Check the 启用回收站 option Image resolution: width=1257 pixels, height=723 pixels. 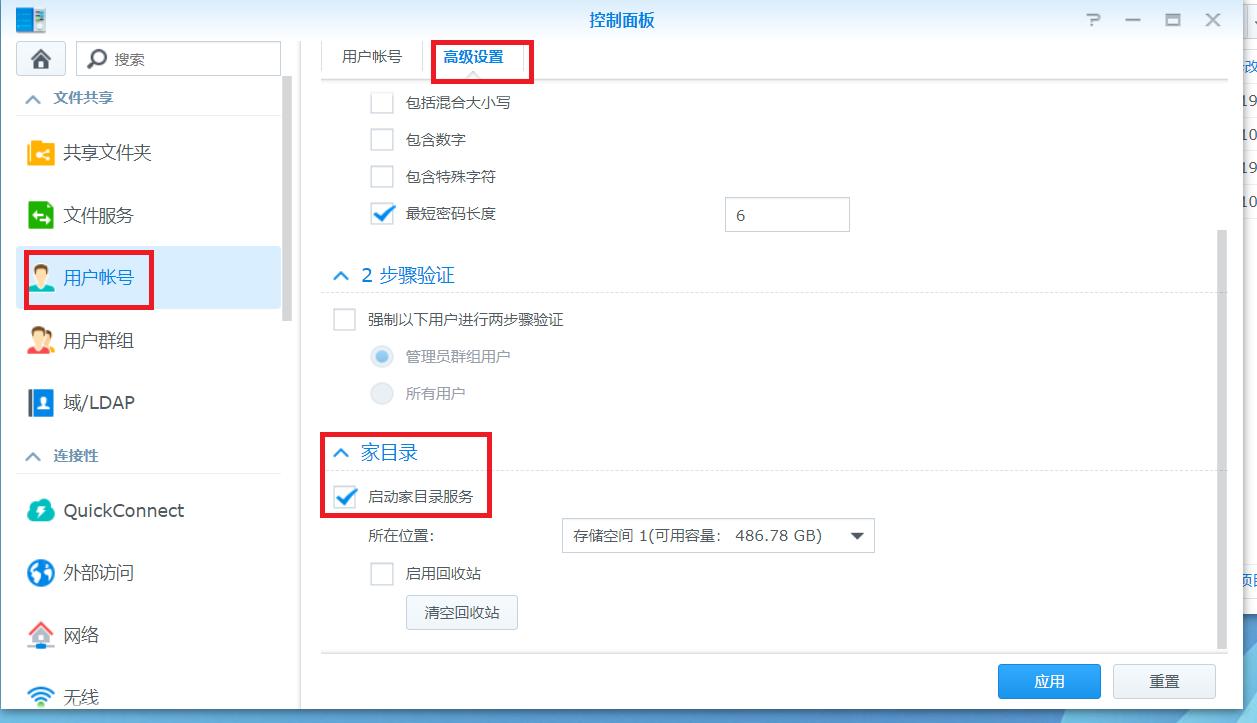[381, 573]
